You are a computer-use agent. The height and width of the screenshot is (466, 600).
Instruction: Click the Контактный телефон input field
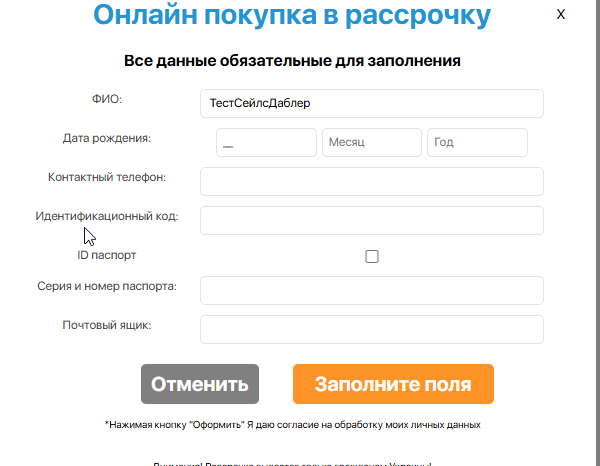click(372, 181)
